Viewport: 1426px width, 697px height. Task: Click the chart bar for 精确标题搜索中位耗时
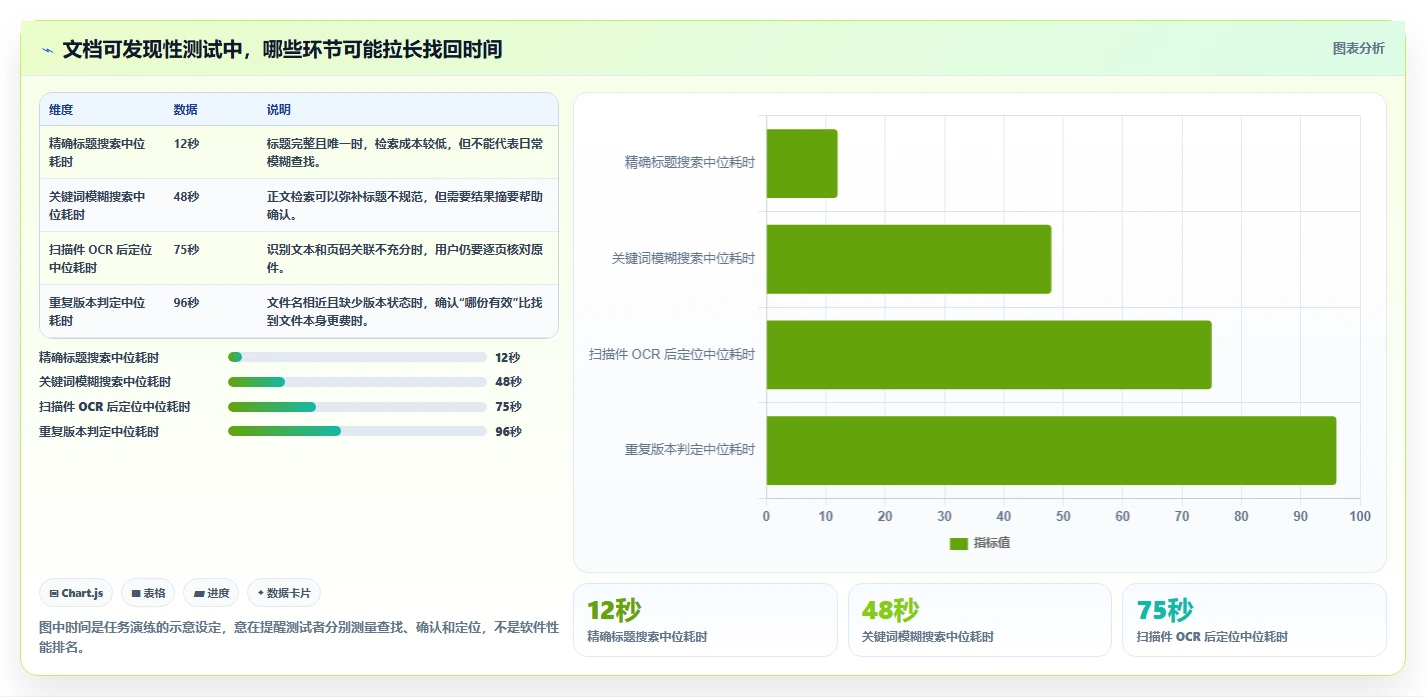801,163
